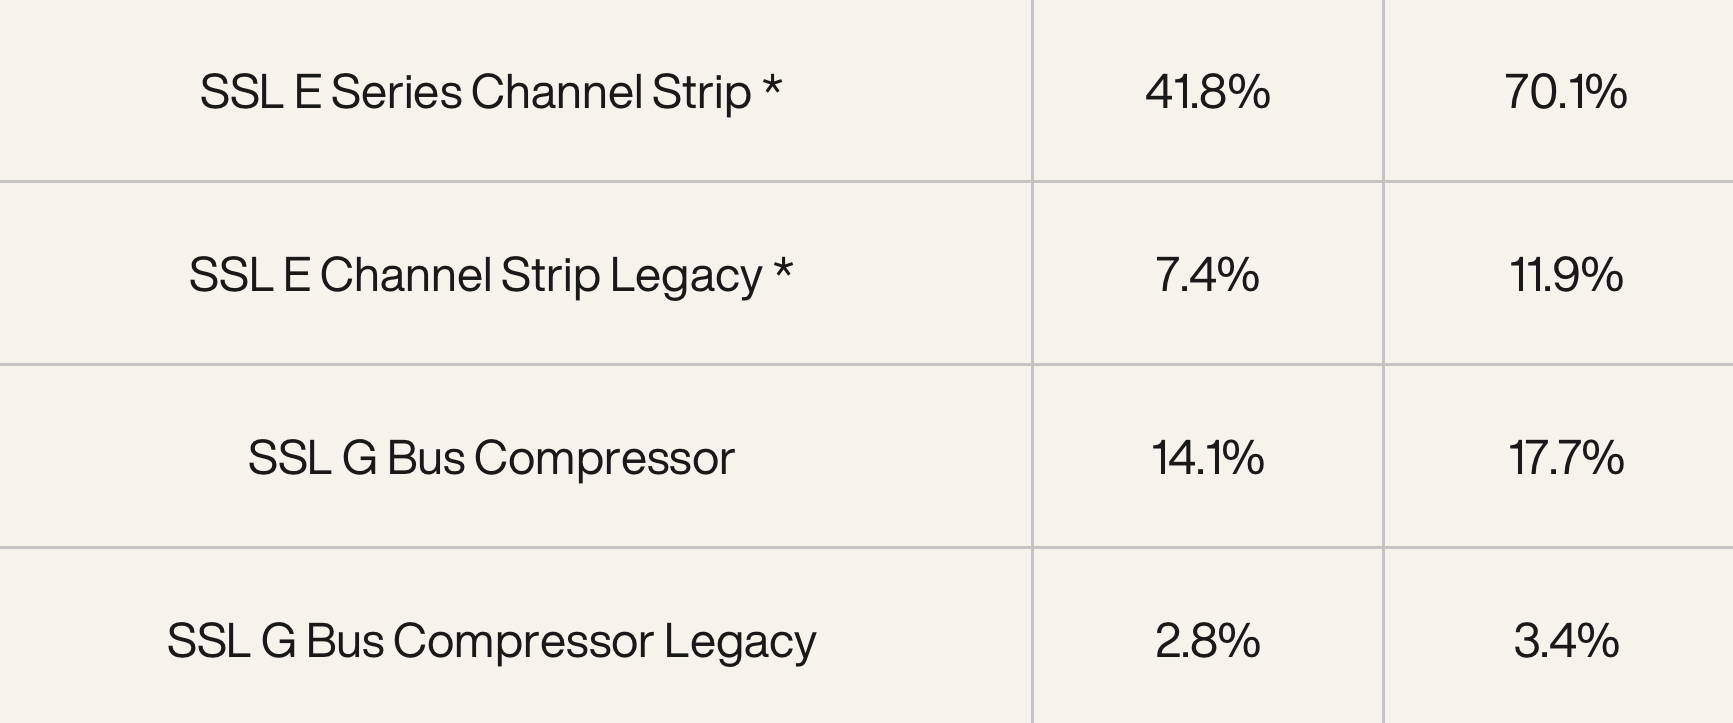Click the column divider left of 41.8%
Screen dimensions: 1733x723
[1033, 92]
